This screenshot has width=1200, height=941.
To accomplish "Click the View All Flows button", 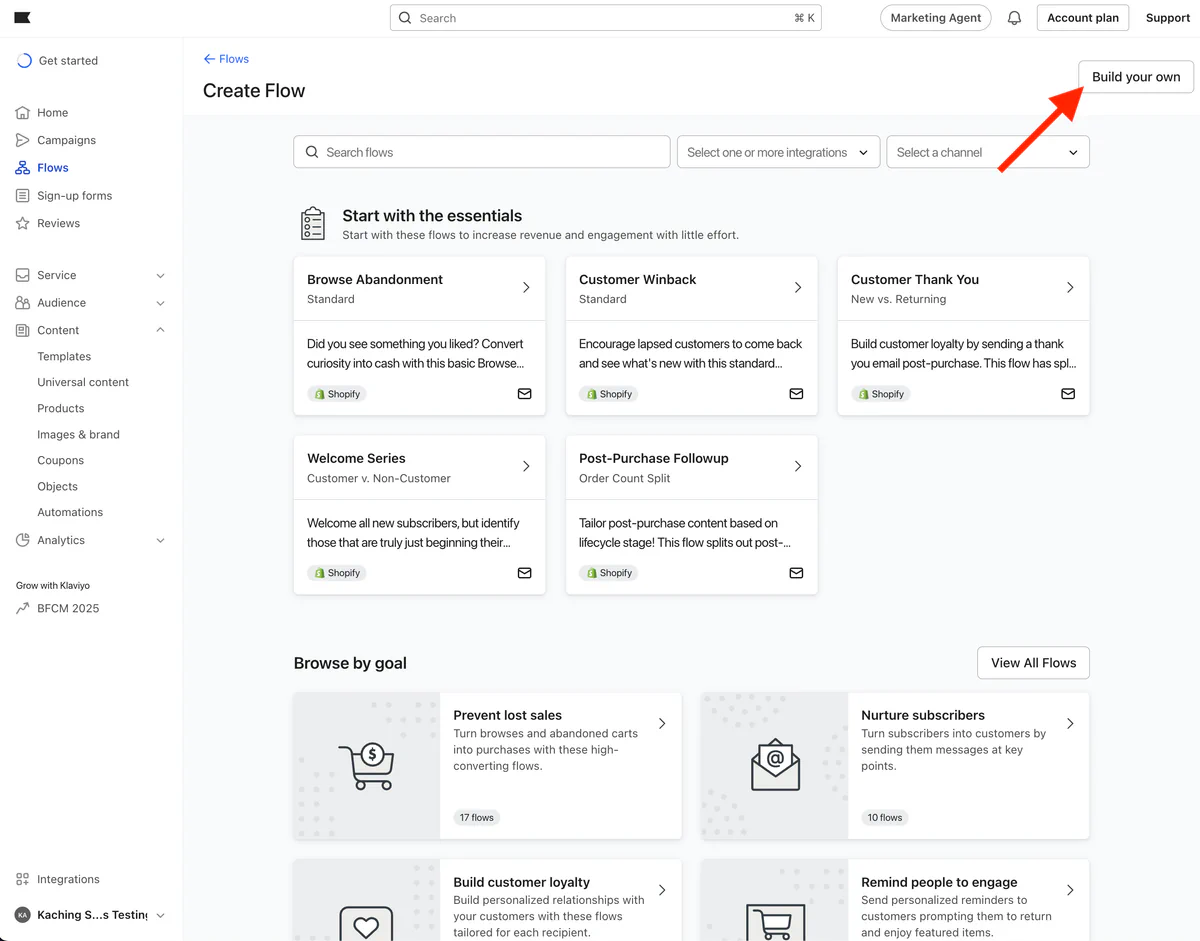I will click(1033, 663).
